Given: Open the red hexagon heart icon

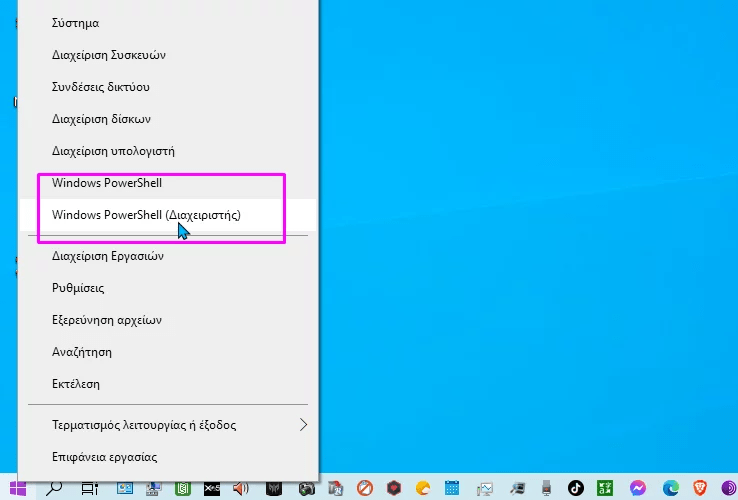Looking at the screenshot, I should click(x=394, y=488).
